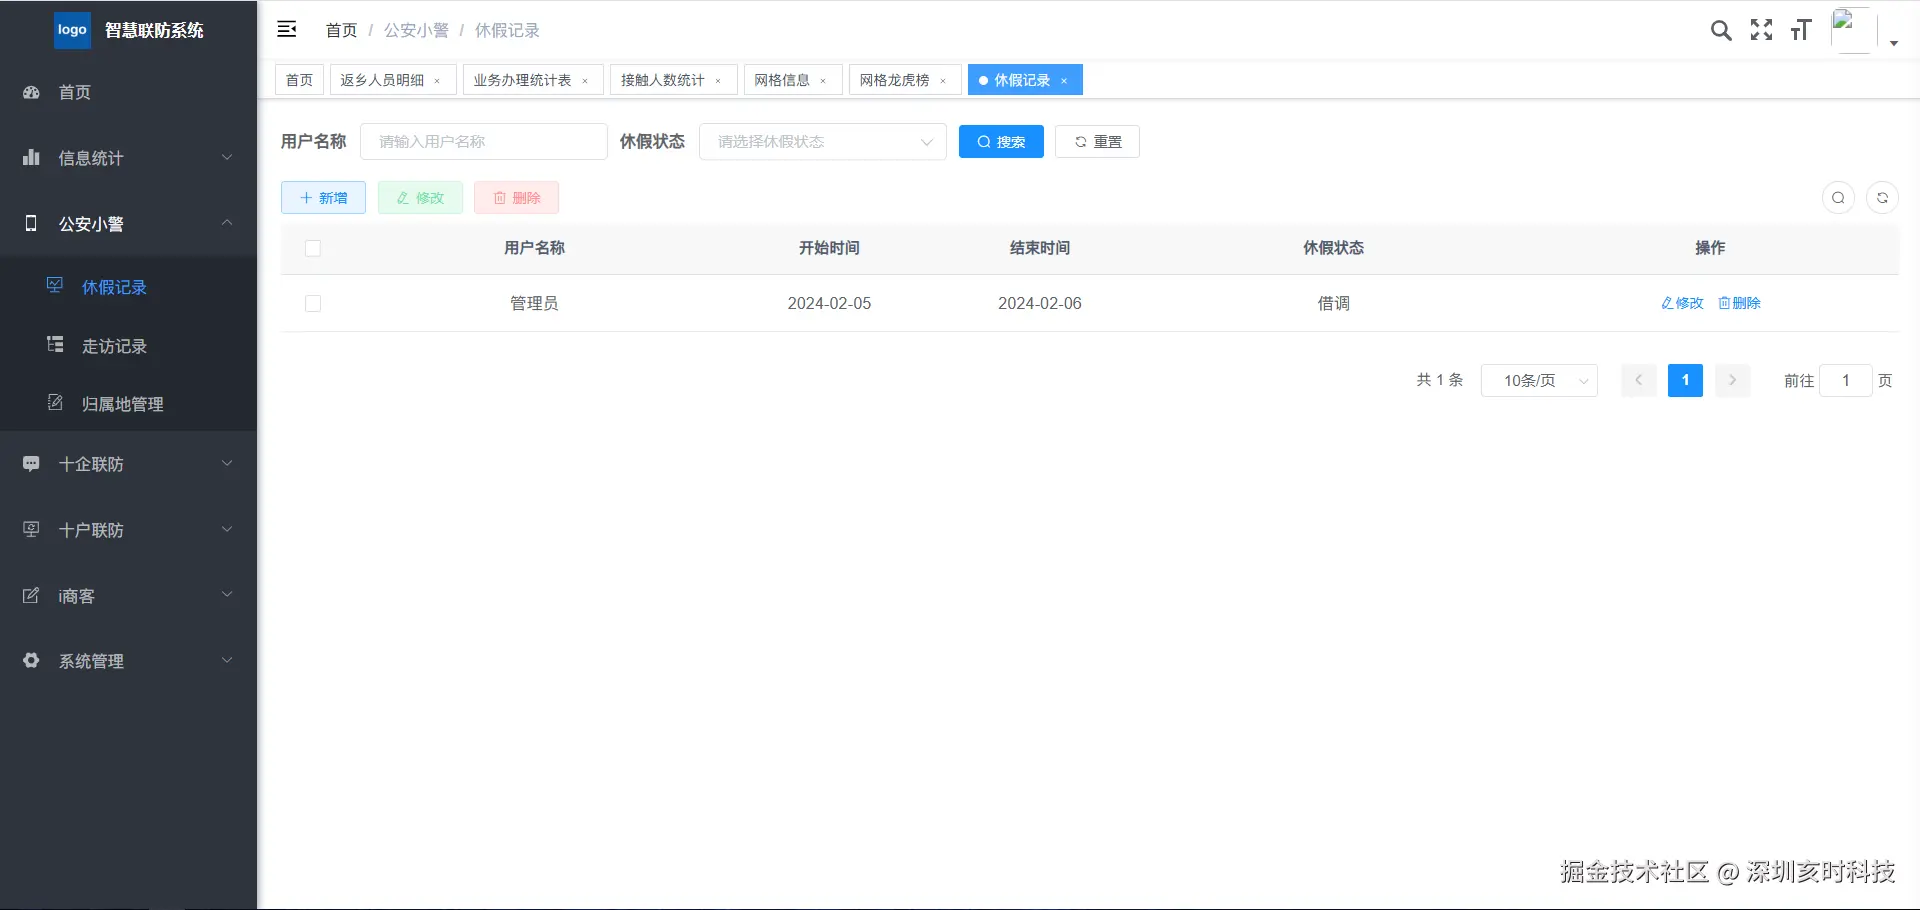Close the 网格龙虎榜 tab
The width and height of the screenshot is (1920, 910).
[943, 81]
